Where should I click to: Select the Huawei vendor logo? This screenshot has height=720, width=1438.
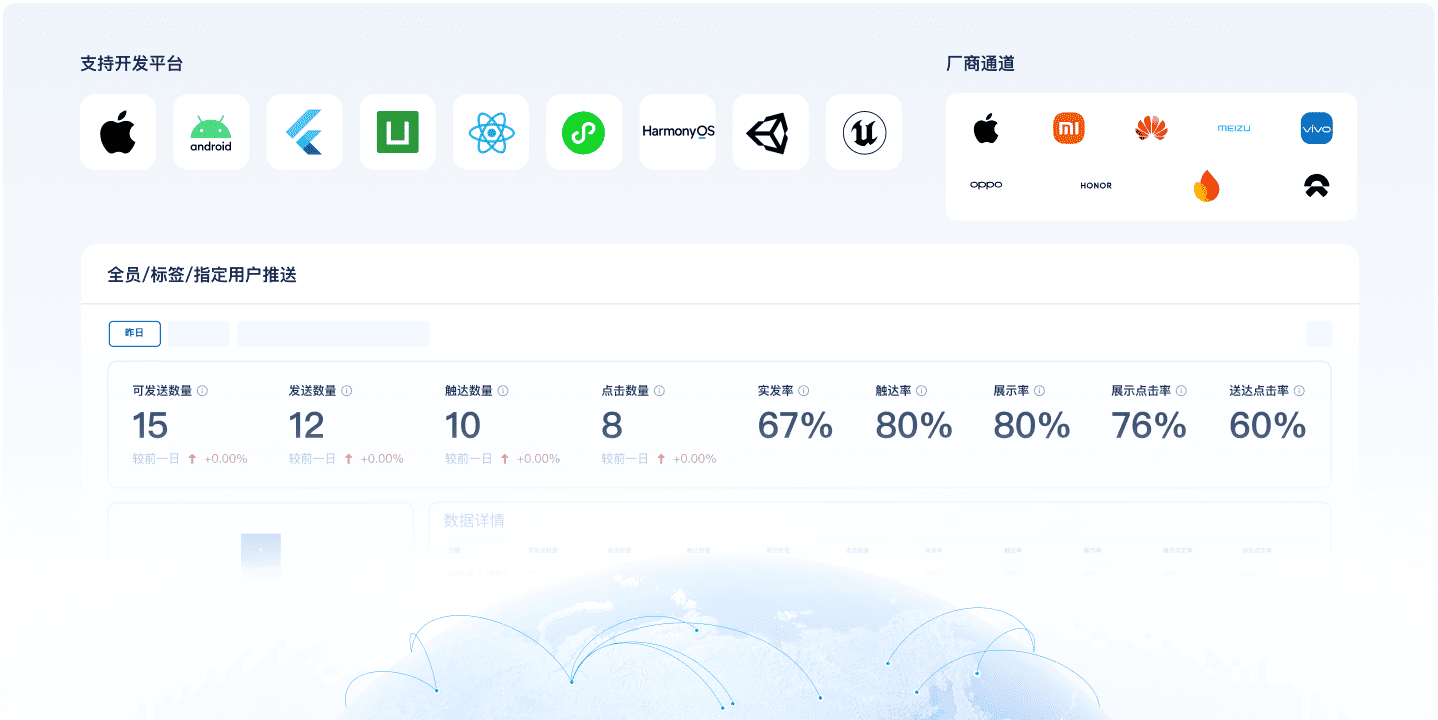click(1151, 128)
